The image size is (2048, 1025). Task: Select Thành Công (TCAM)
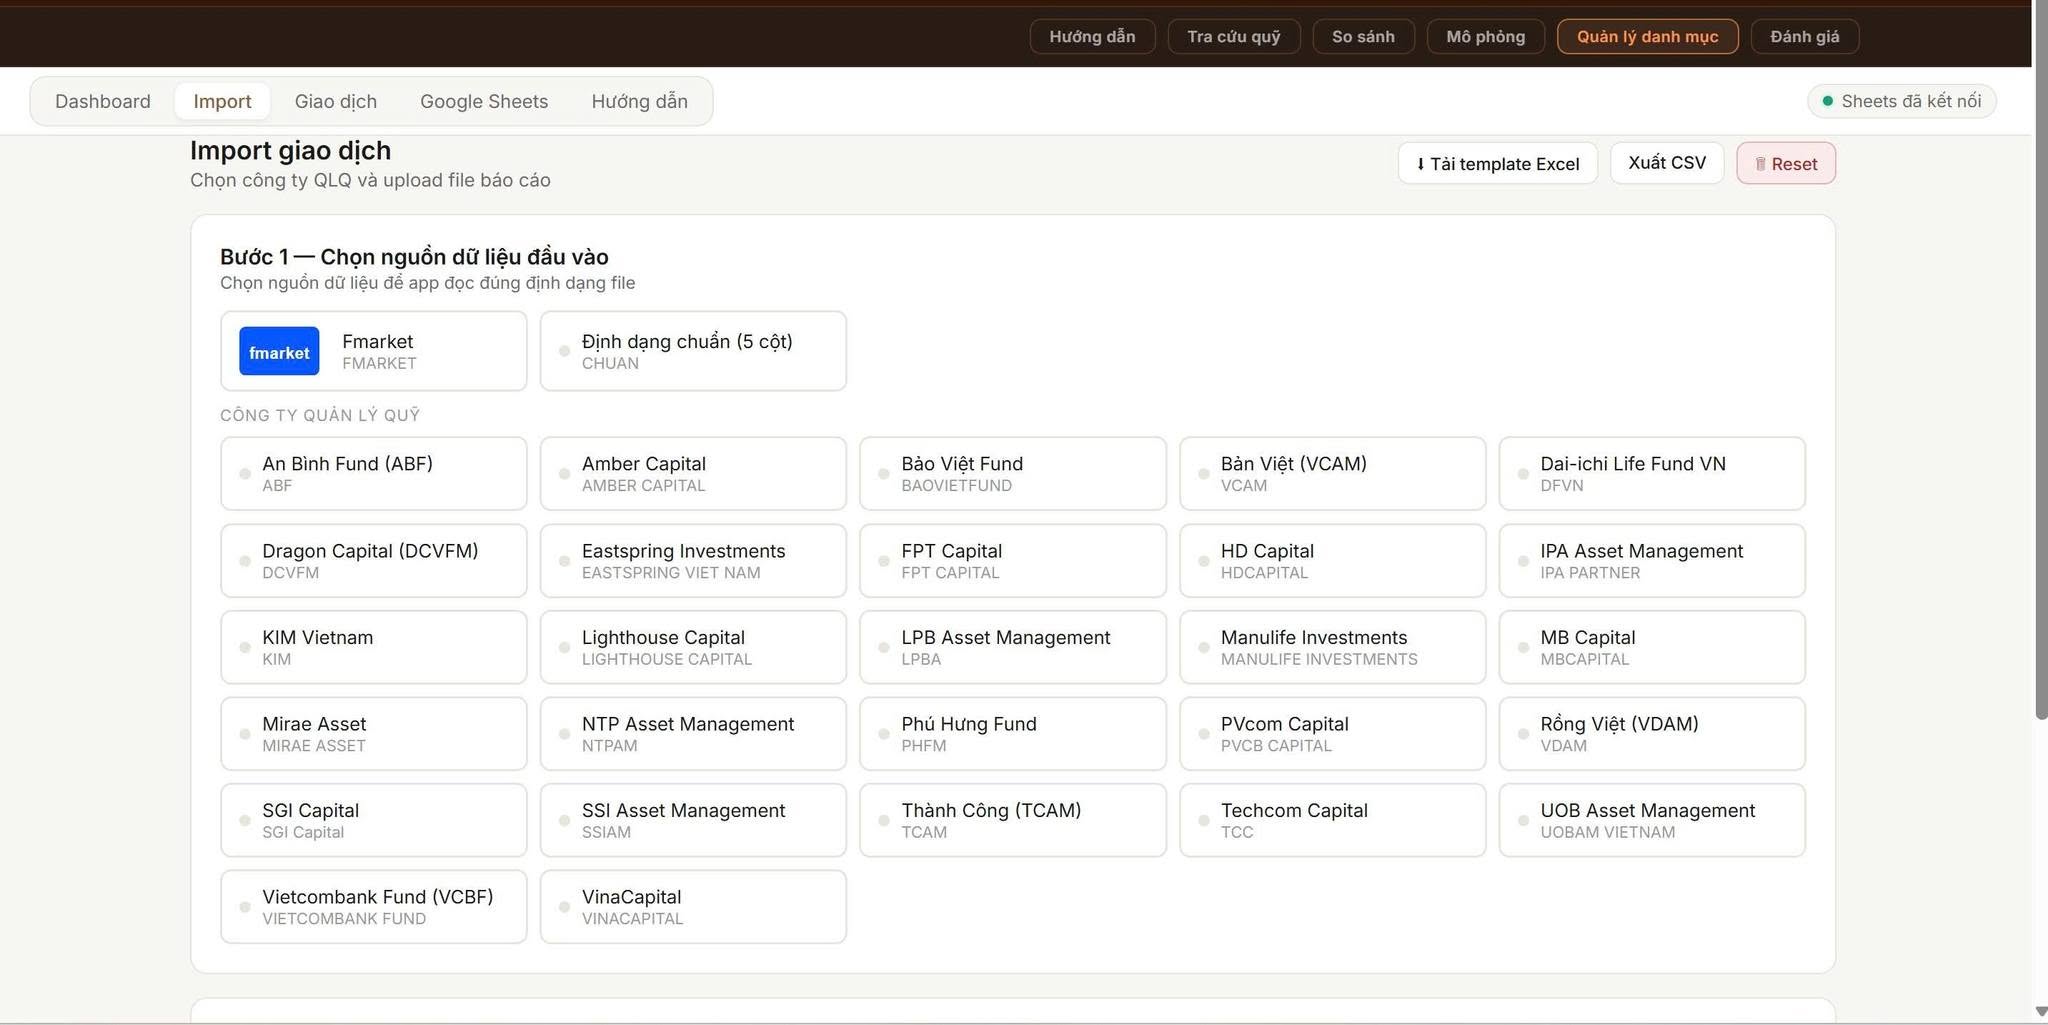[1013, 820]
